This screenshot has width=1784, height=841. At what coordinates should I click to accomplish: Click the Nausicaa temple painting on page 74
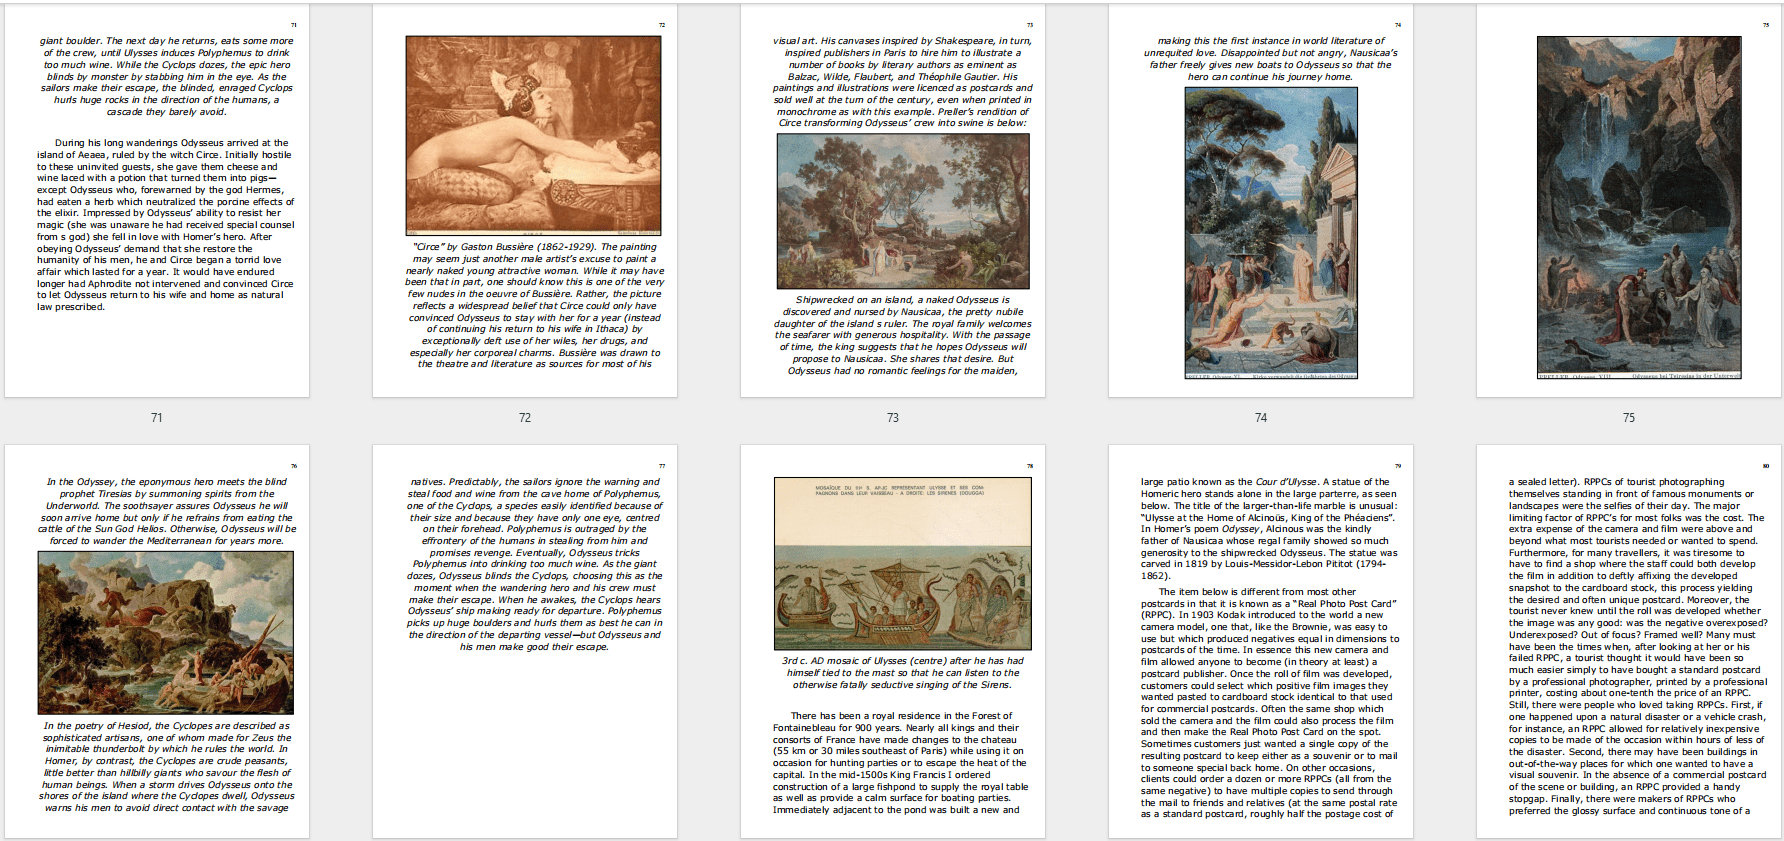(x=1271, y=232)
